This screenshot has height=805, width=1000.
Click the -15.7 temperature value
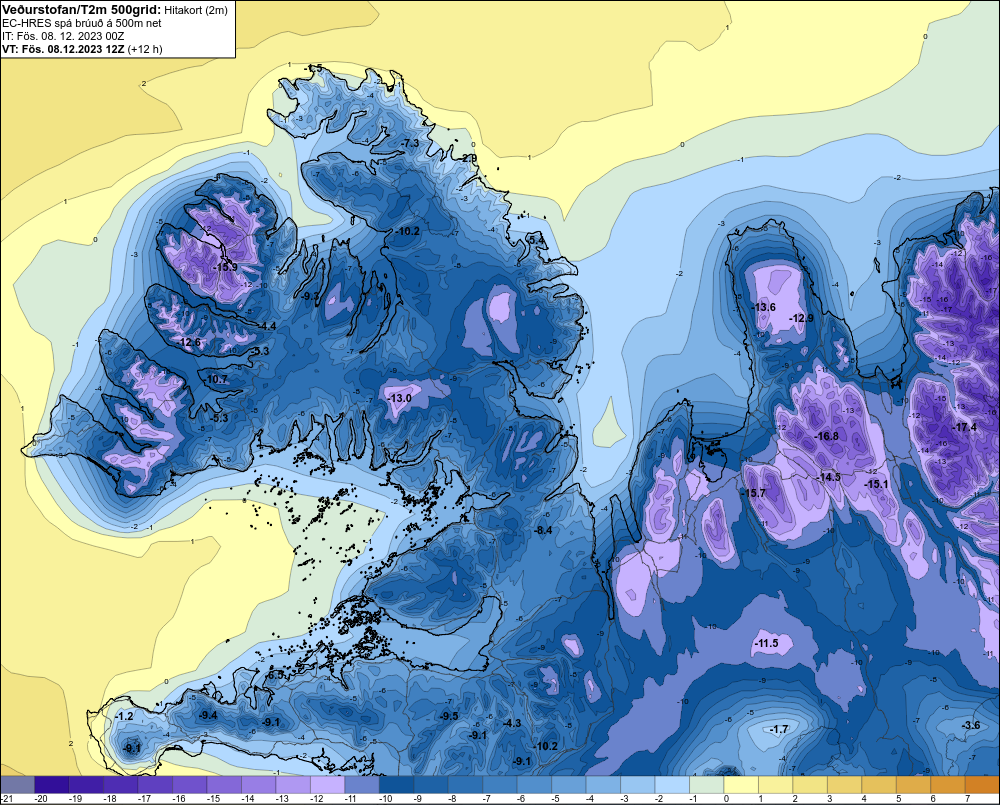(x=753, y=493)
